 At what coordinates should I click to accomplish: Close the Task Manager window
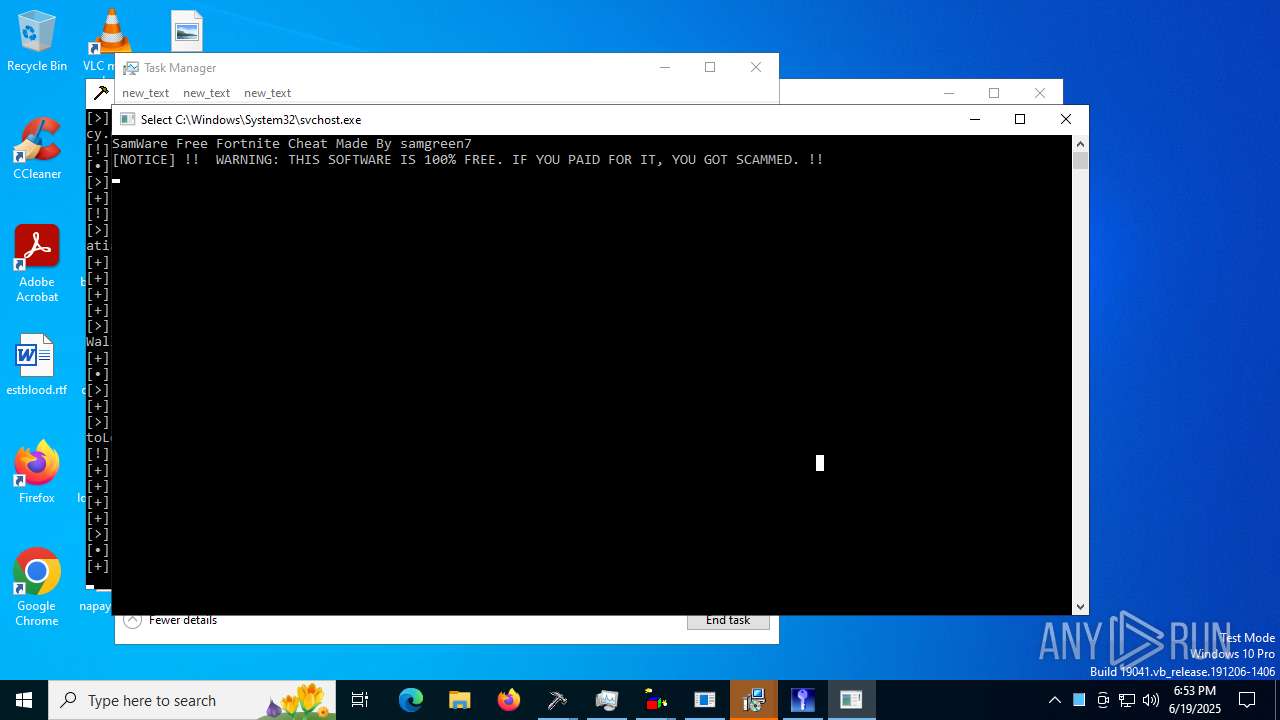(x=756, y=67)
